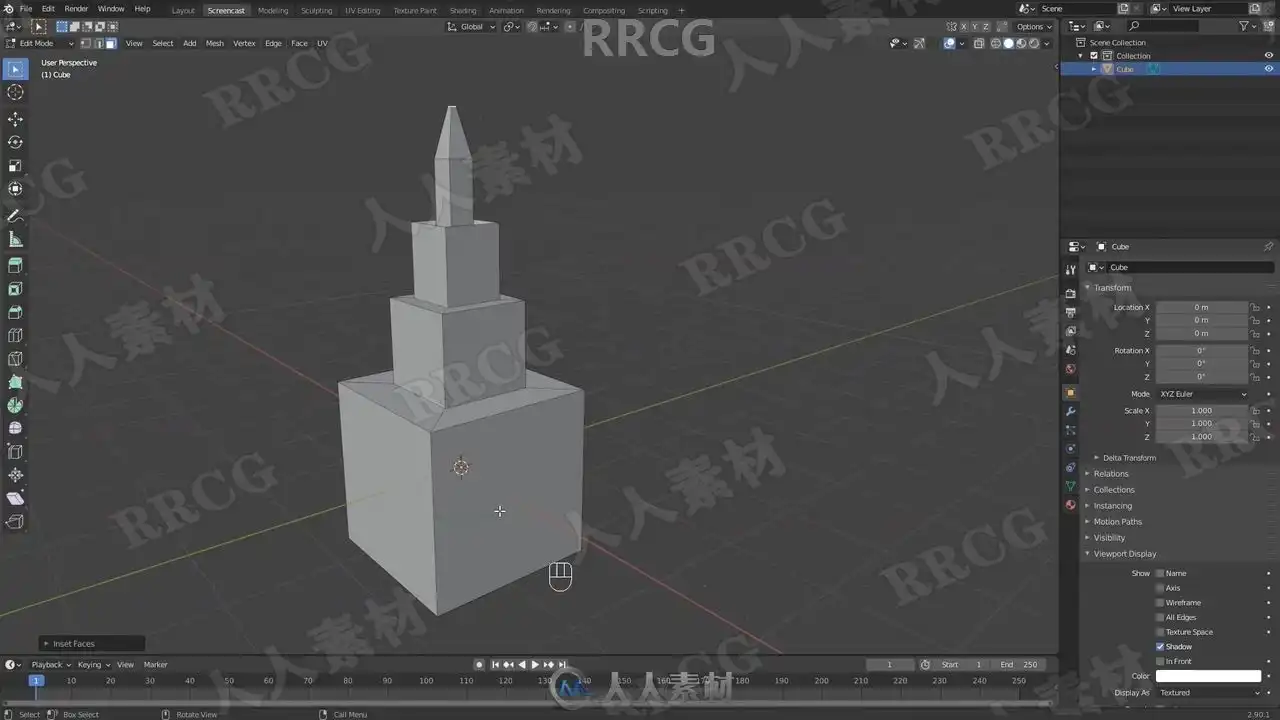Hide the Cube object with its eye icon

[1269, 69]
